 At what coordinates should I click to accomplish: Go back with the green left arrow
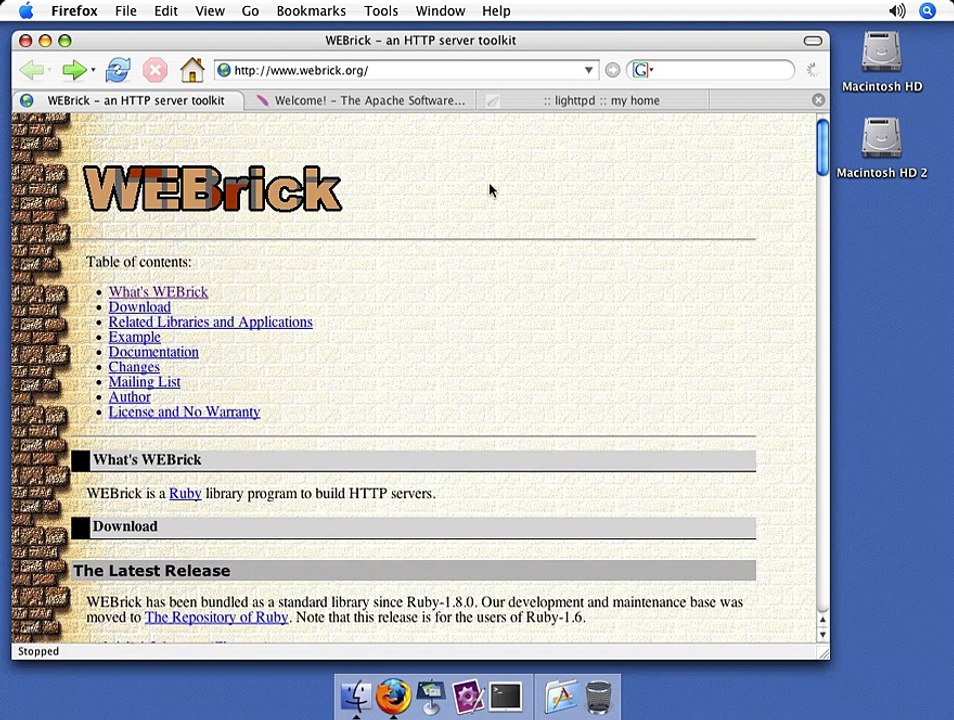31,71
